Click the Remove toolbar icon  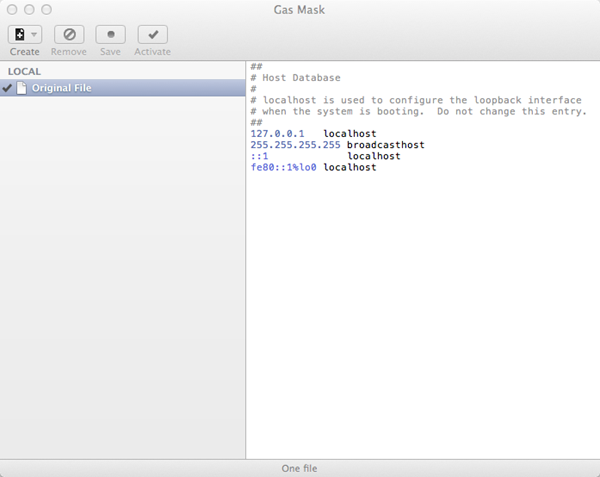tap(69, 34)
